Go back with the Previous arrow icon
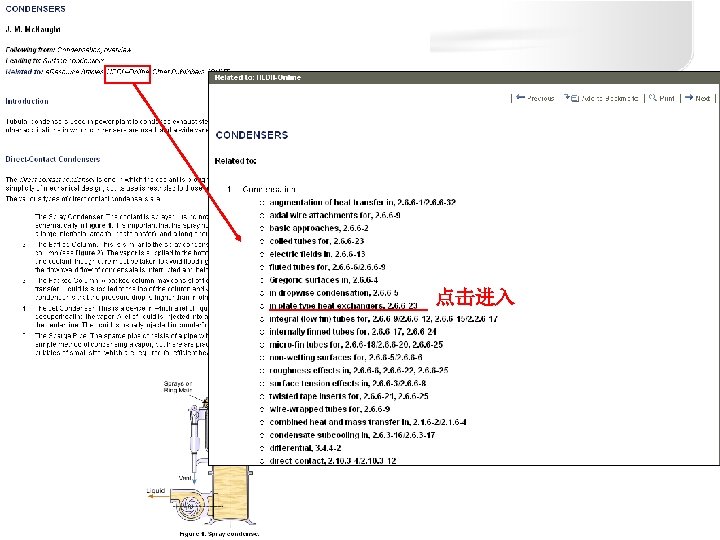Viewport: 720px width, 540px height. 520,97
